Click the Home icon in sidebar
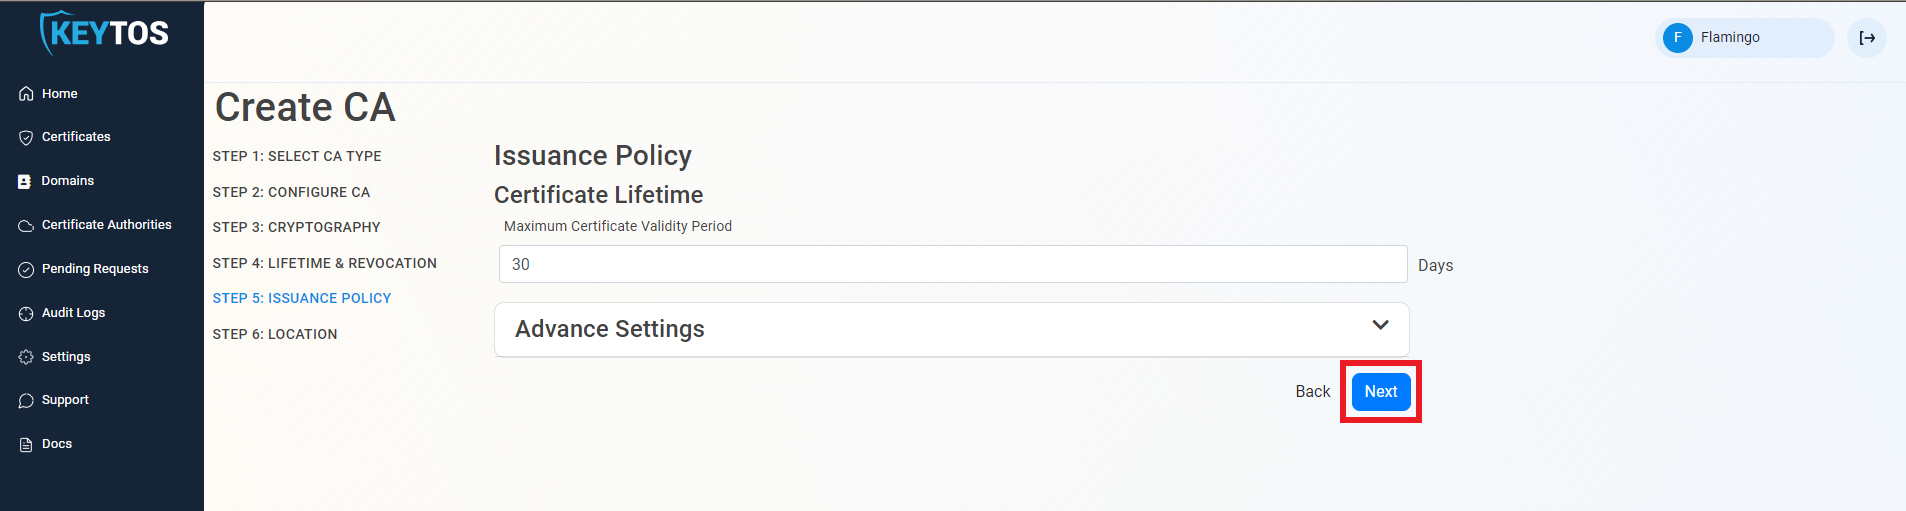Image resolution: width=1906 pixels, height=511 pixels. (26, 94)
